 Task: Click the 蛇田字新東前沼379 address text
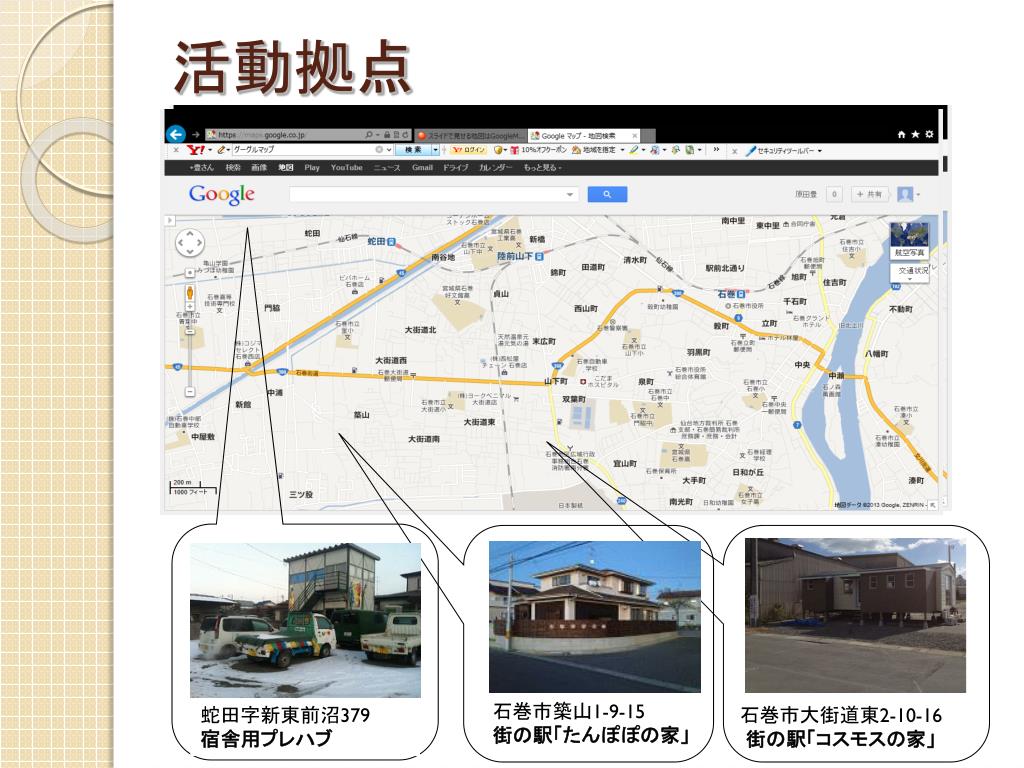pos(285,714)
